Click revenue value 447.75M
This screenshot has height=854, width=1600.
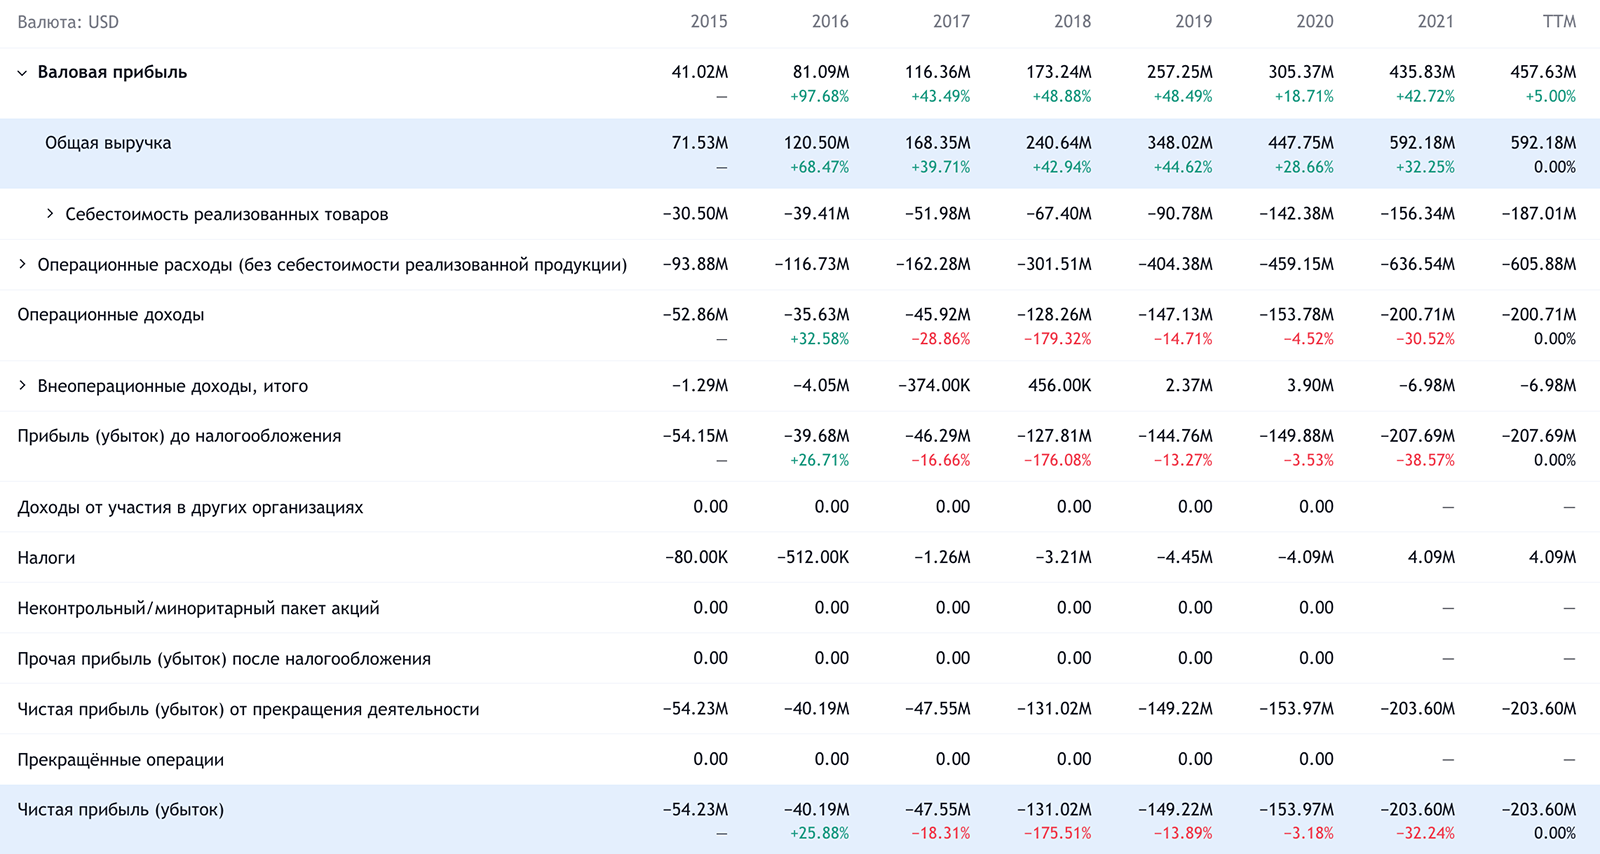(x=1301, y=143)
